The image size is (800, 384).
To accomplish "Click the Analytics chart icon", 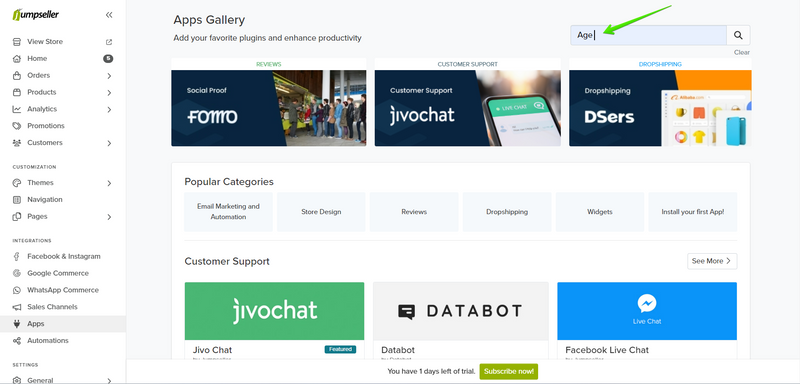I will click(17, 109).
